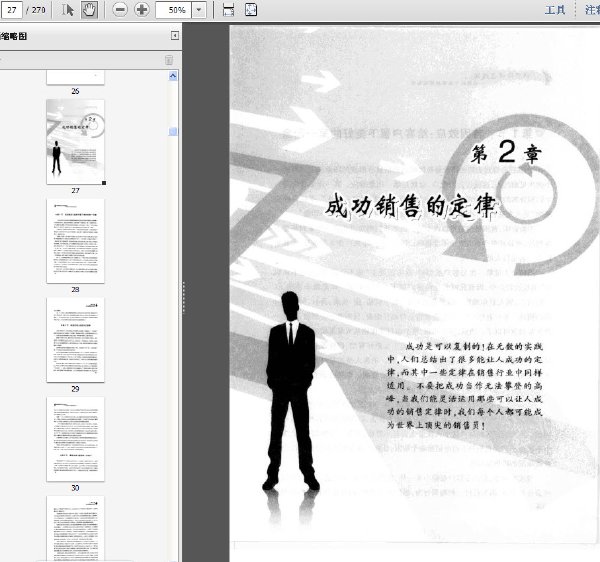Select page 29 thumbnail
The height and width of the screenshot is (562, 600).
[x=75, y=340]
